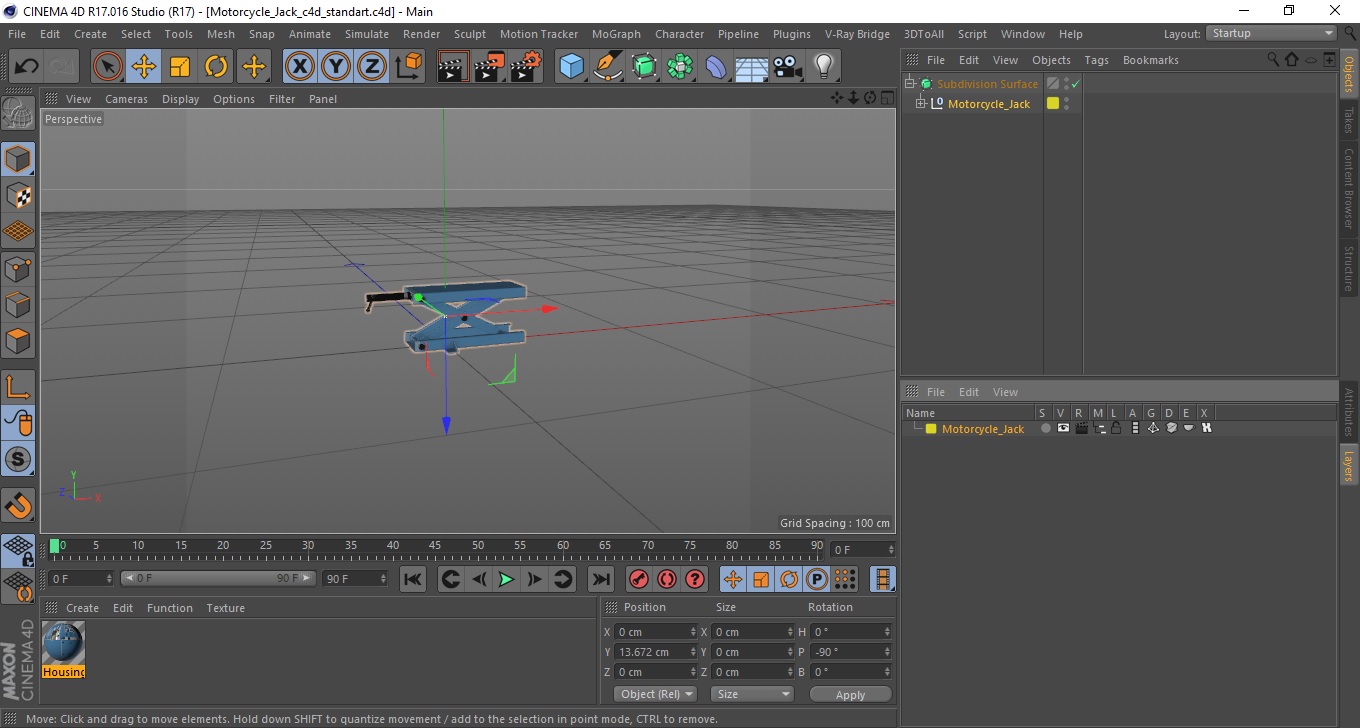Screen dimensions: 1360x728
Task: Open the Simulate menu
Action: (366, 34)
